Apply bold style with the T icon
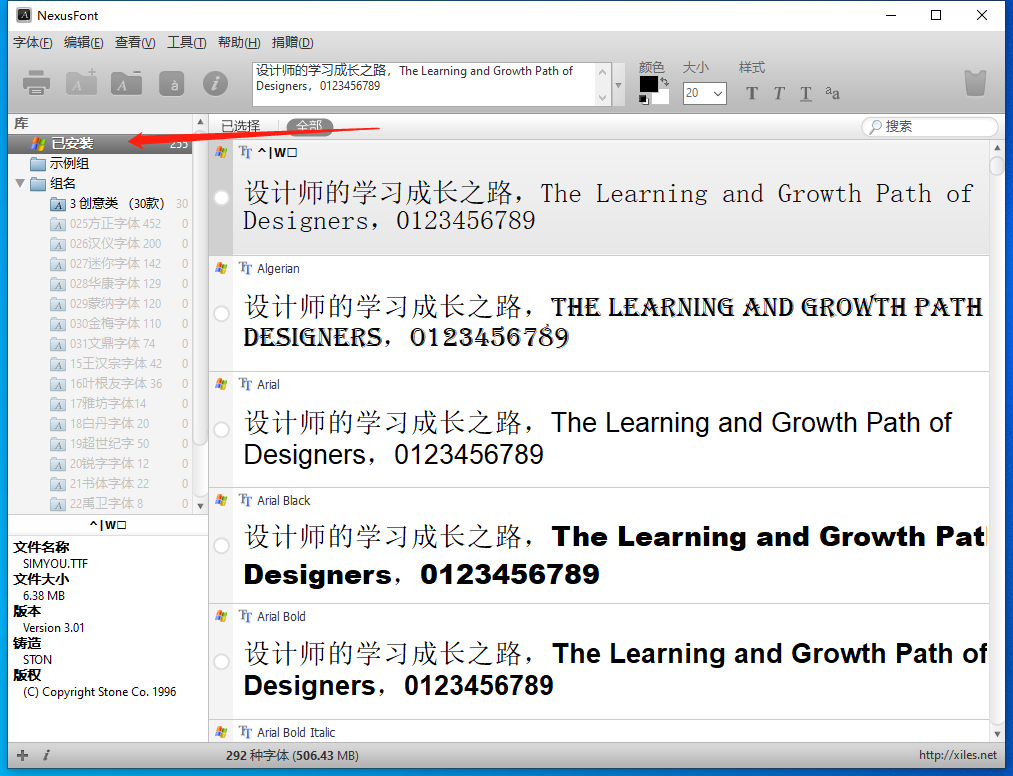 pos(752,94)
